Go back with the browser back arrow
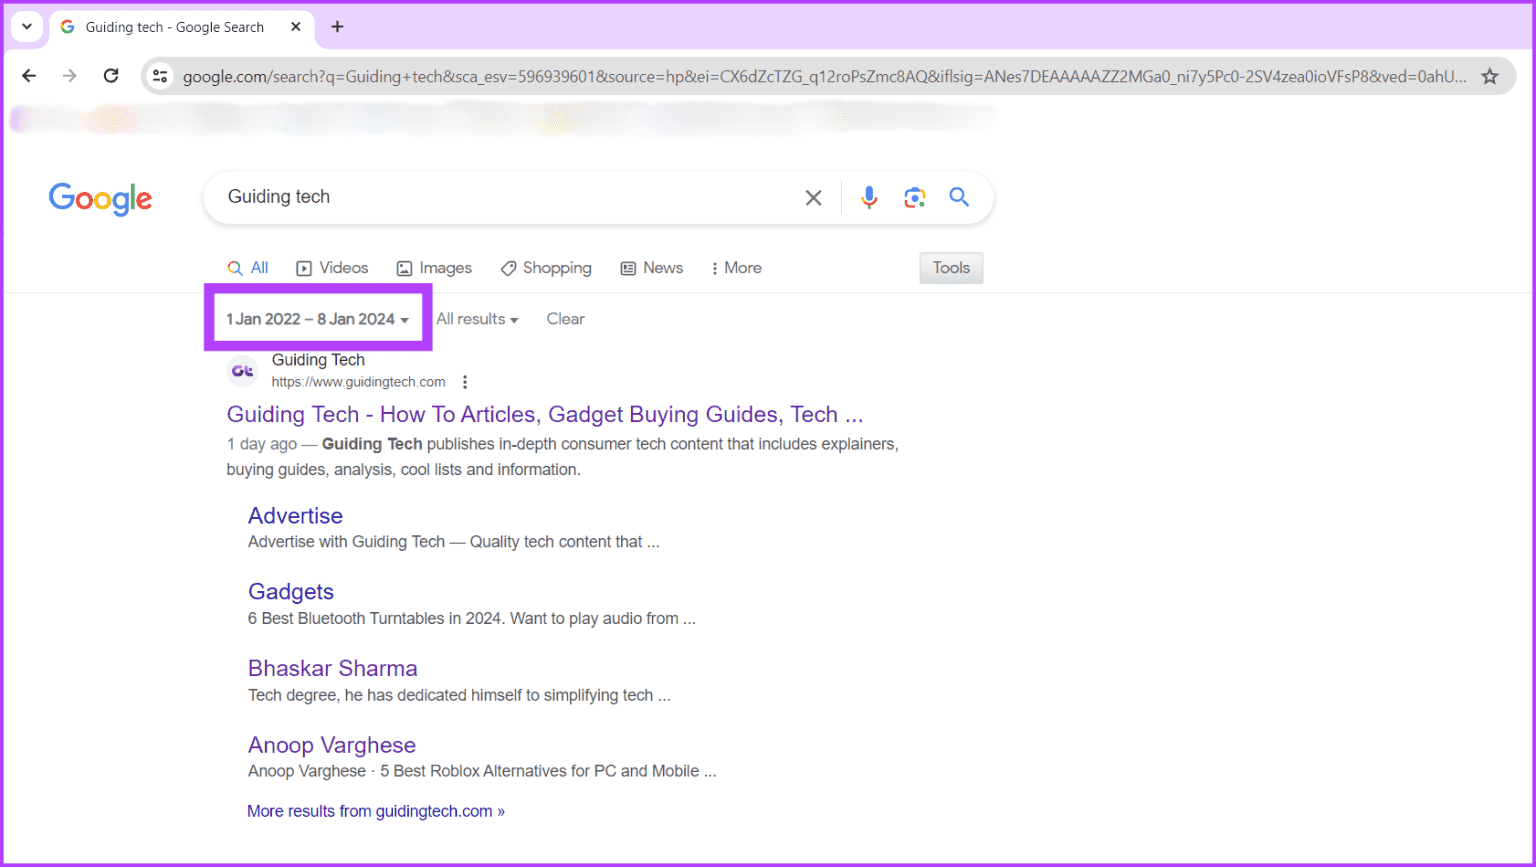The image size is (1536, 867). tap(29, 76)
